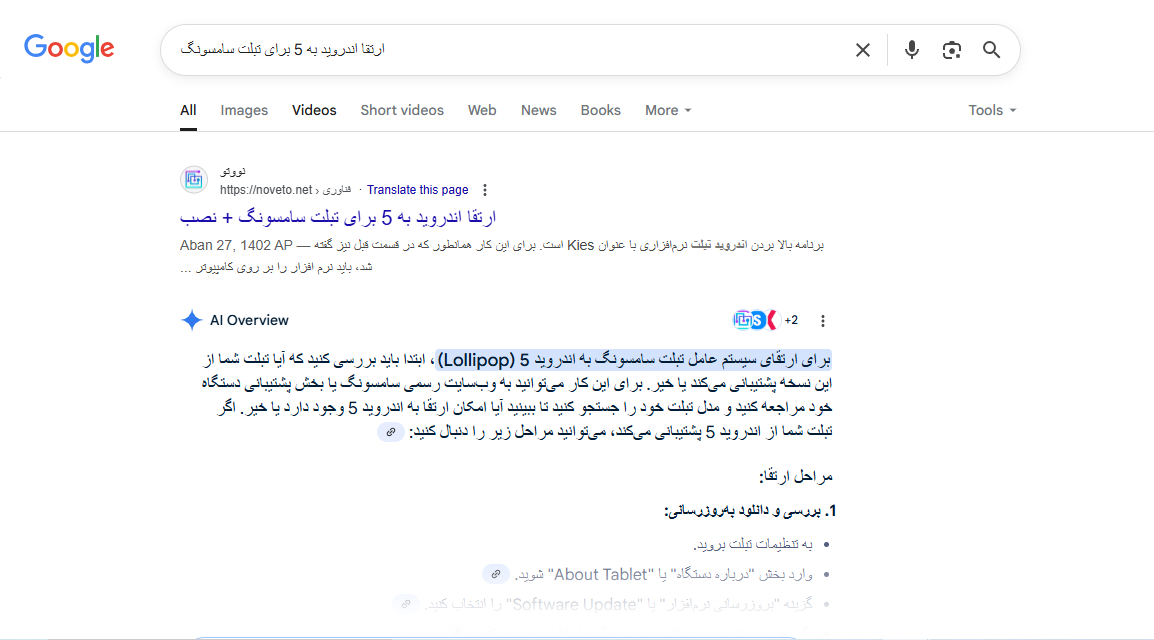Click the magnifying glass search button

click(x=991, y=50)
